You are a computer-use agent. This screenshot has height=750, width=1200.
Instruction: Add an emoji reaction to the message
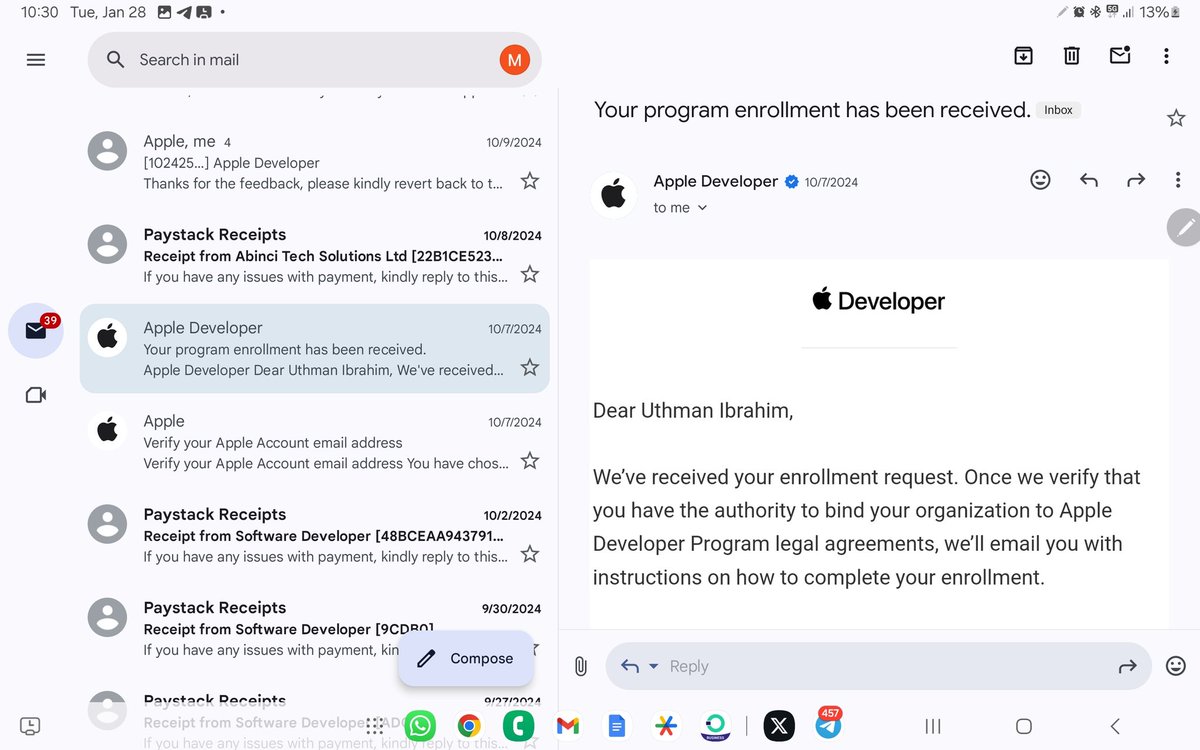[1040, 180]
